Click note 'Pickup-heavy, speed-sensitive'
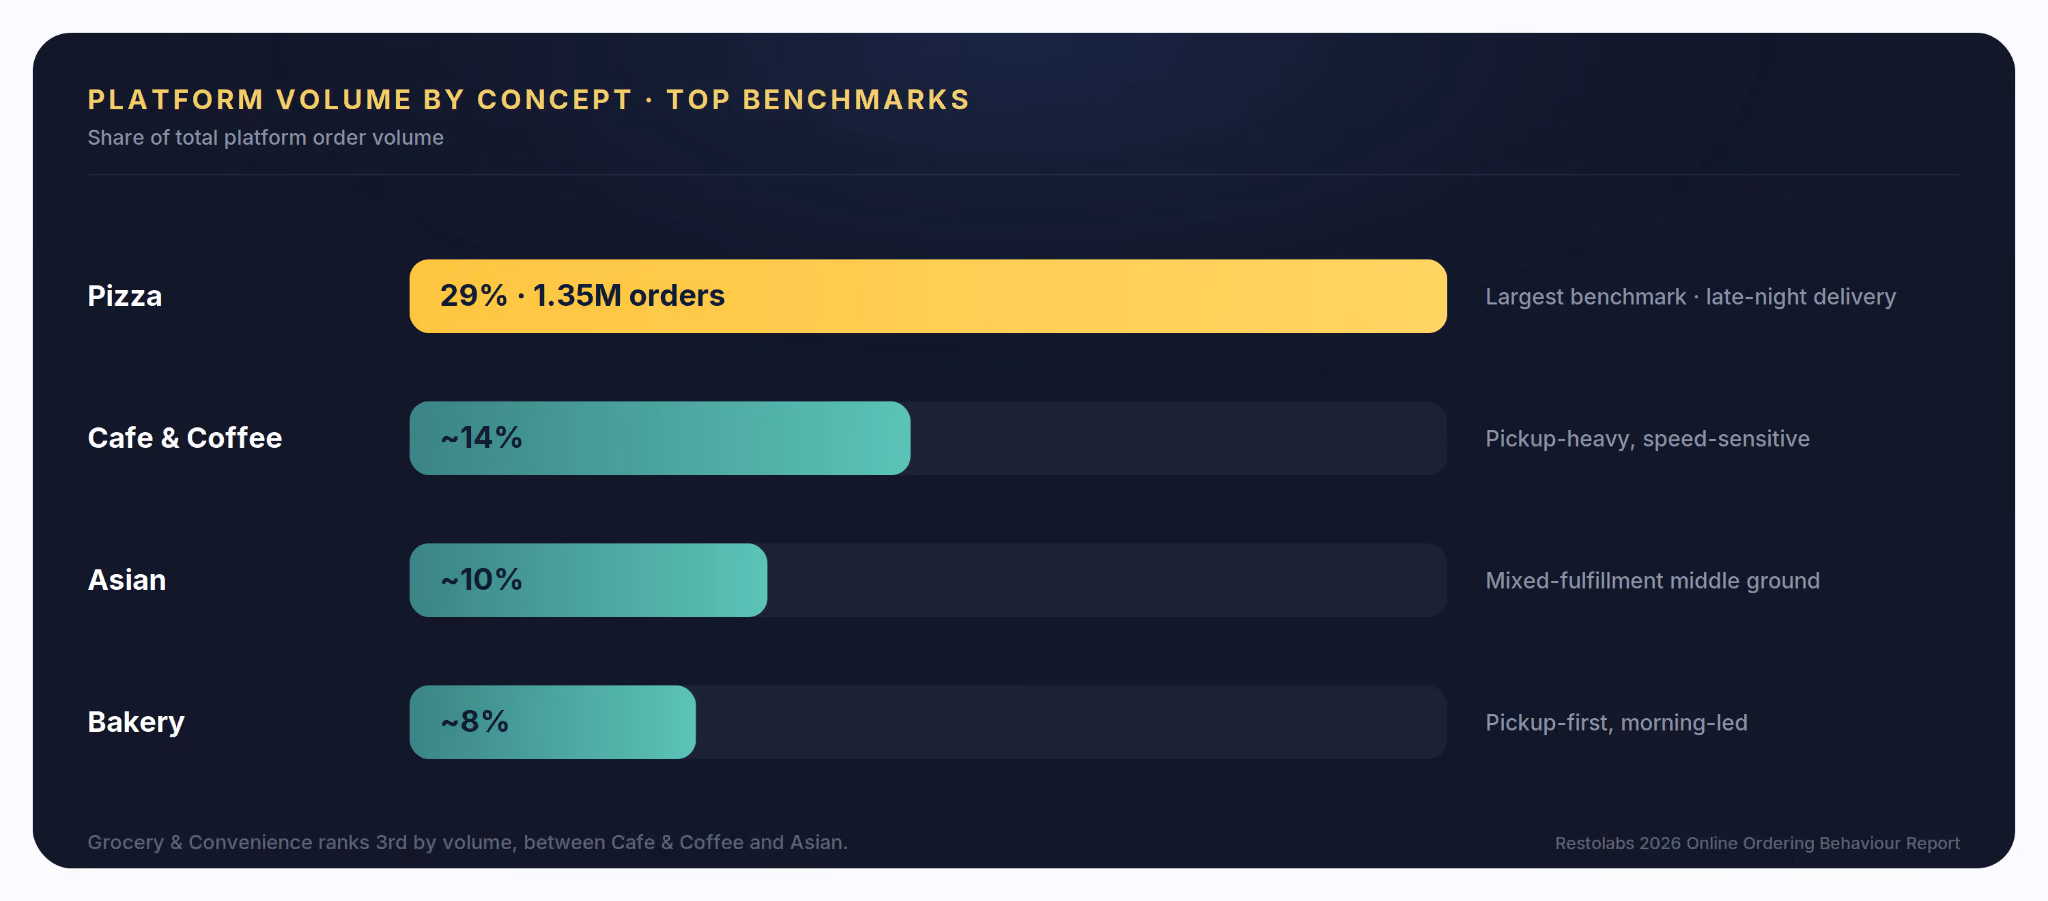 point(1648,439)
